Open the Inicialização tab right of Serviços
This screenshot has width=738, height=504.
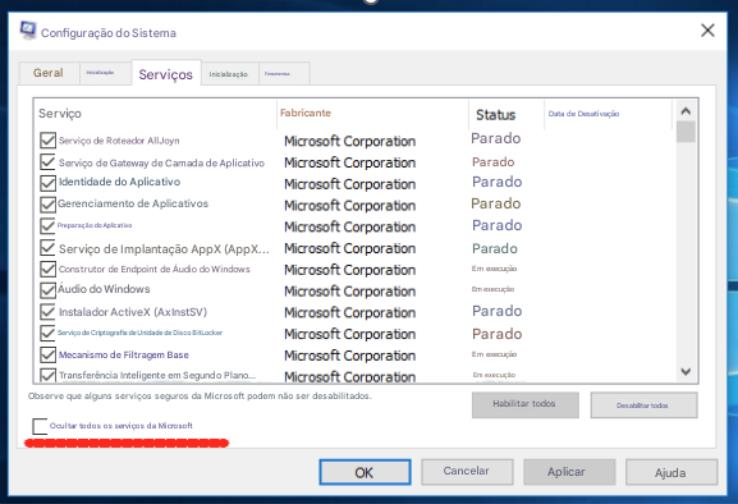tap(228, 74)
